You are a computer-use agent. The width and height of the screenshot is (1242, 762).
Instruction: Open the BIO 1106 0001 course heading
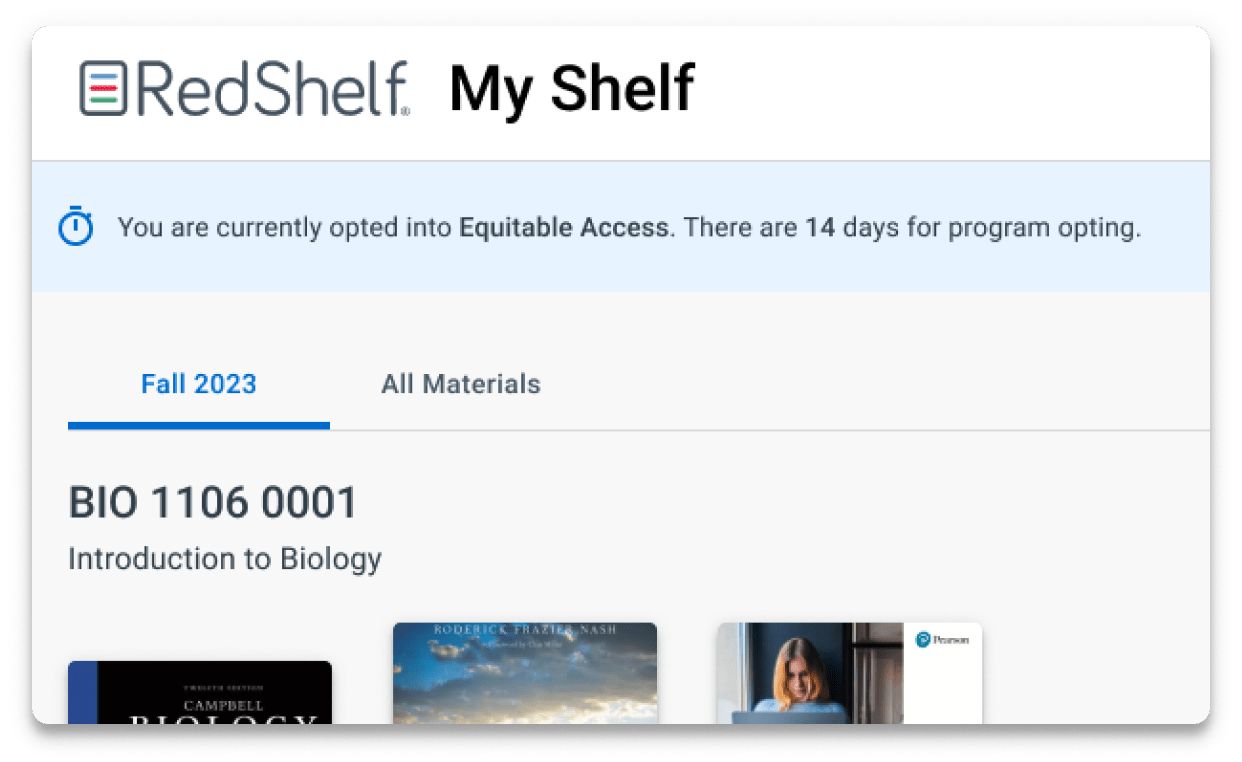(213, 502)
